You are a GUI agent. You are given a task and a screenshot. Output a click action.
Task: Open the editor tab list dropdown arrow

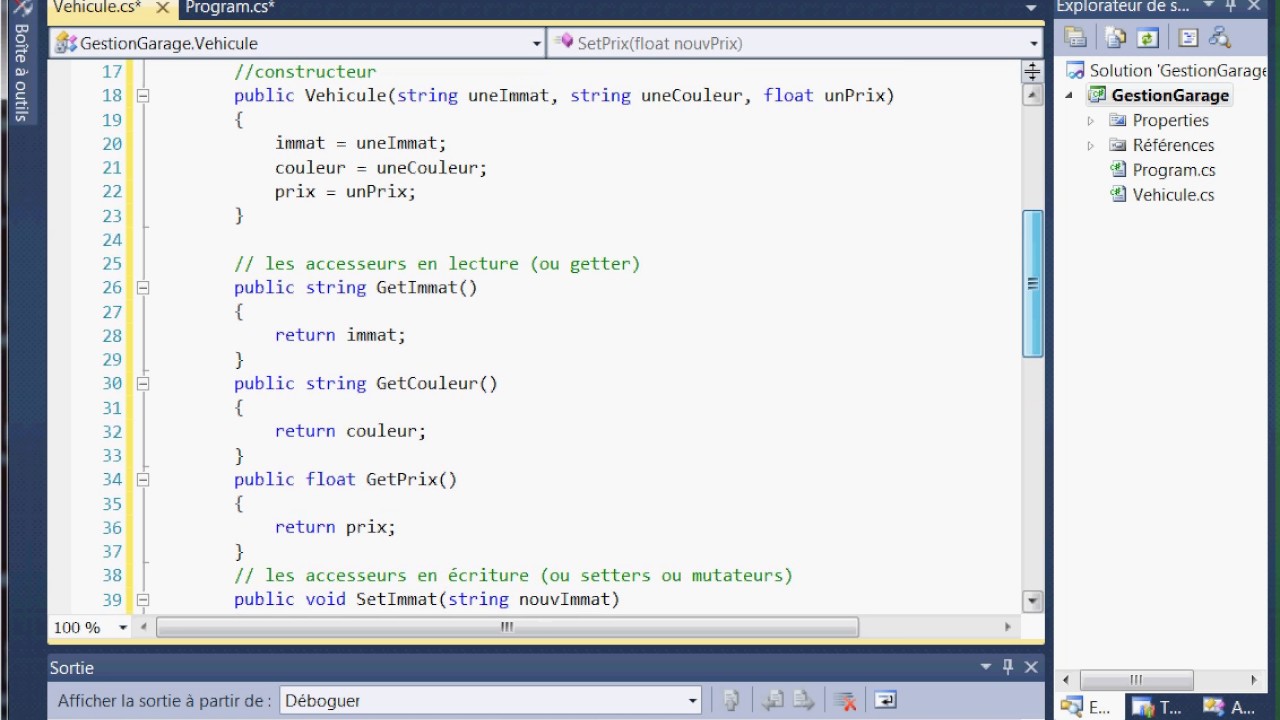[x=1032, y=8]
